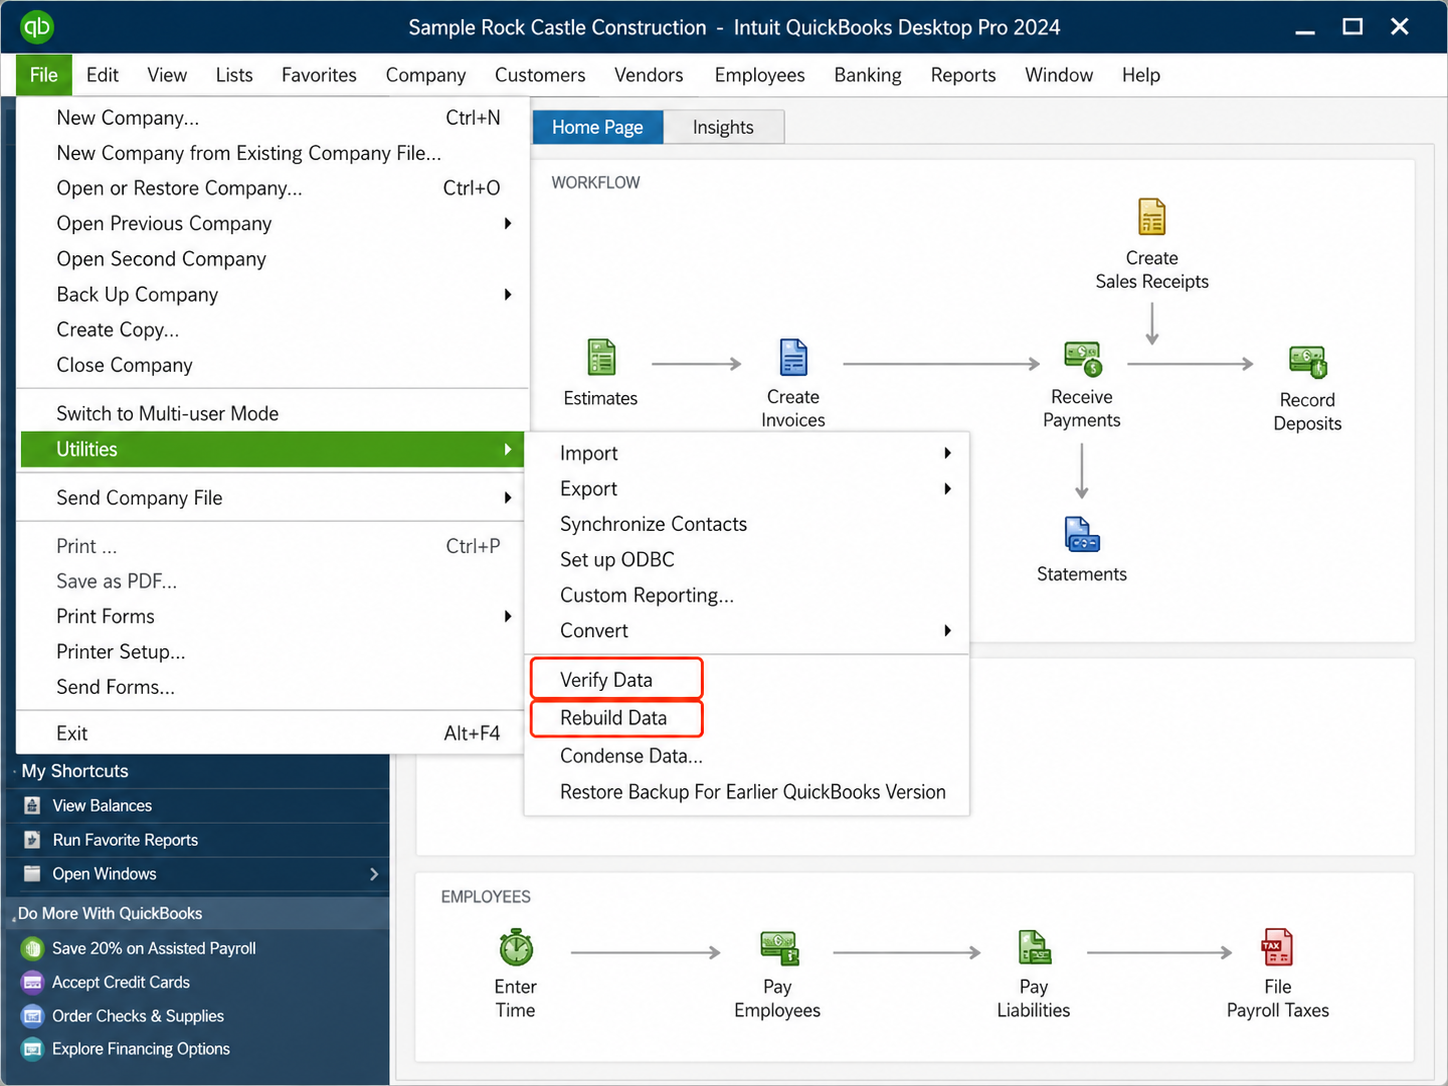Expand the Send Company File submenu arrow

tap(508, 498)
